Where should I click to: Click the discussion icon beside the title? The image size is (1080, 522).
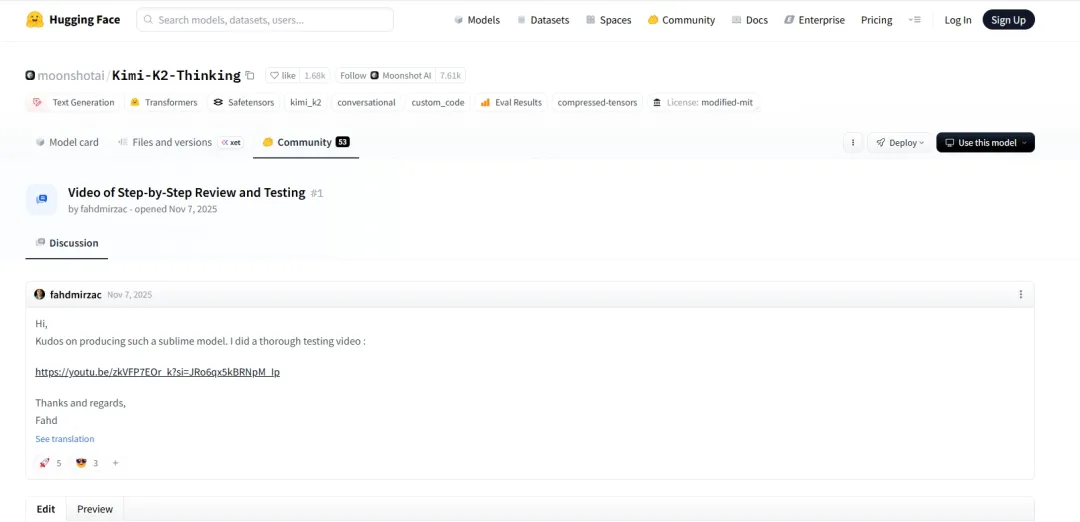tap(41, 200)
